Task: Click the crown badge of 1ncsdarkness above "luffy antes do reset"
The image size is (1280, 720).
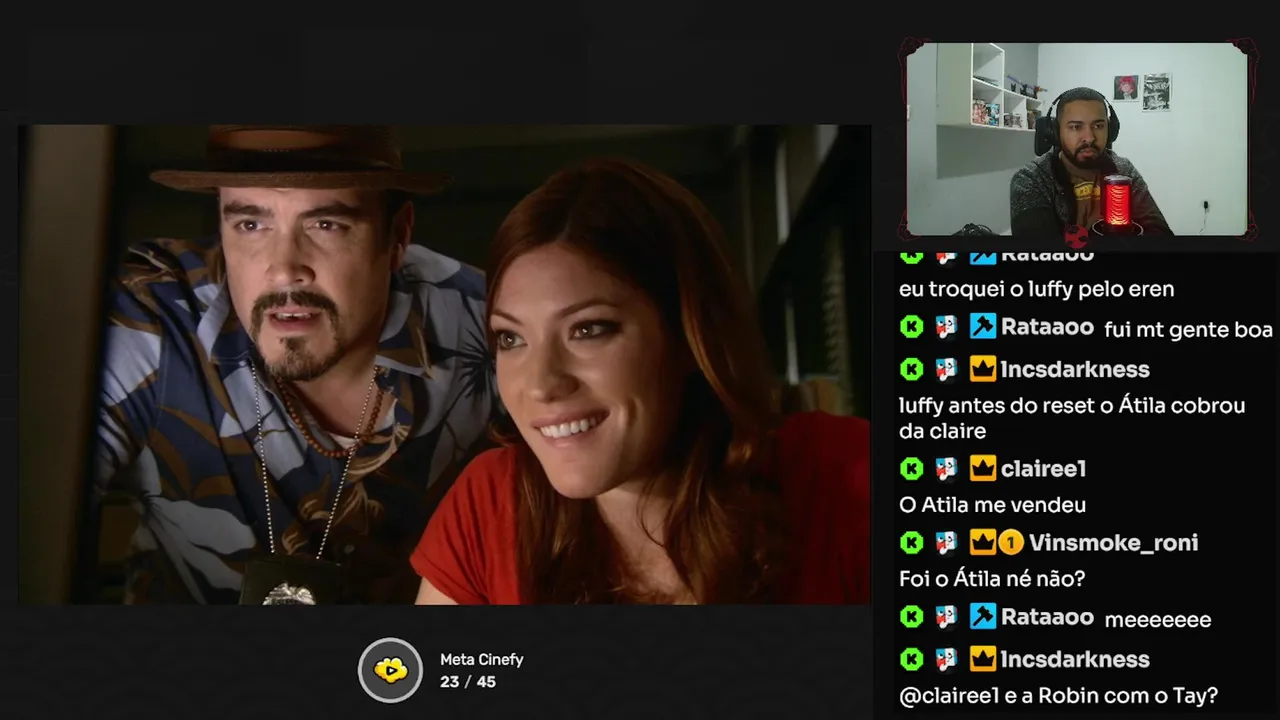Action: 982,369
